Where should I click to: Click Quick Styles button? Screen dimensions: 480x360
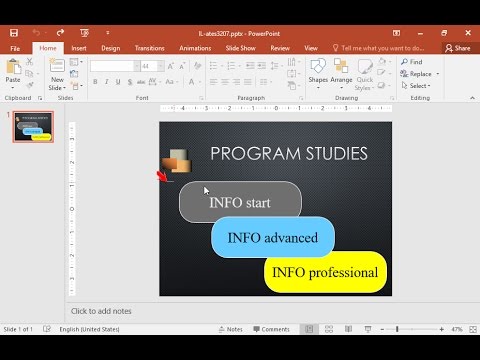tap(365, 74)
